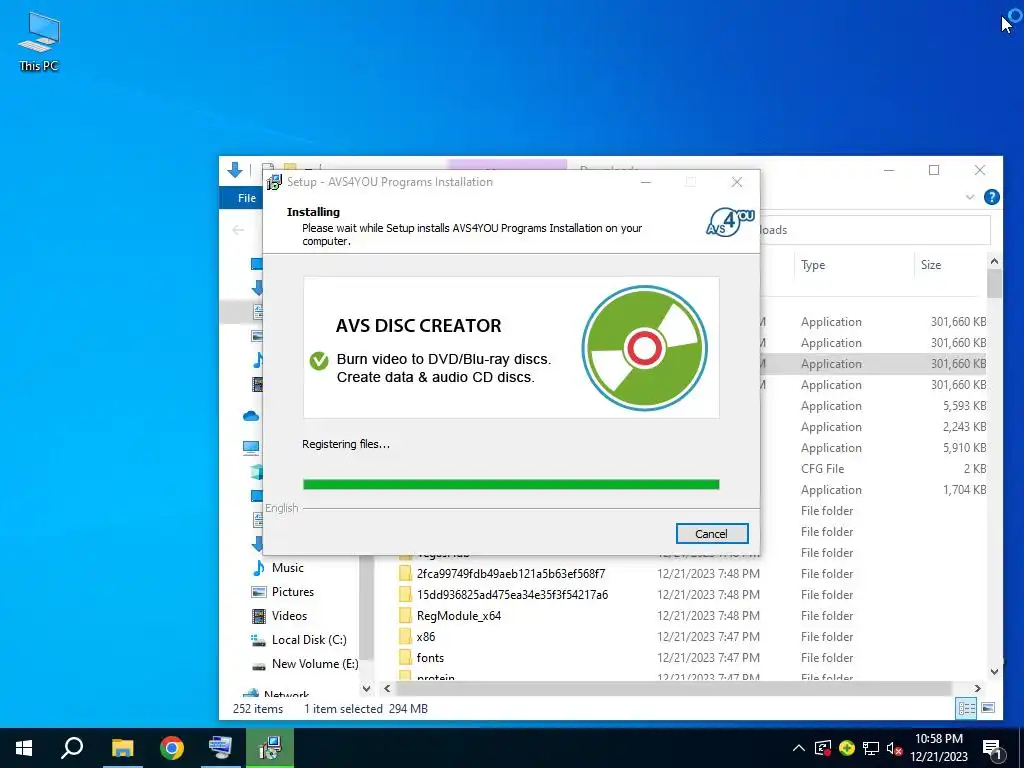Select folder 2fca99749fdb49aeb121a5b63ef568f7
This screenshot has height=768, width=1024.
point(511,573)
